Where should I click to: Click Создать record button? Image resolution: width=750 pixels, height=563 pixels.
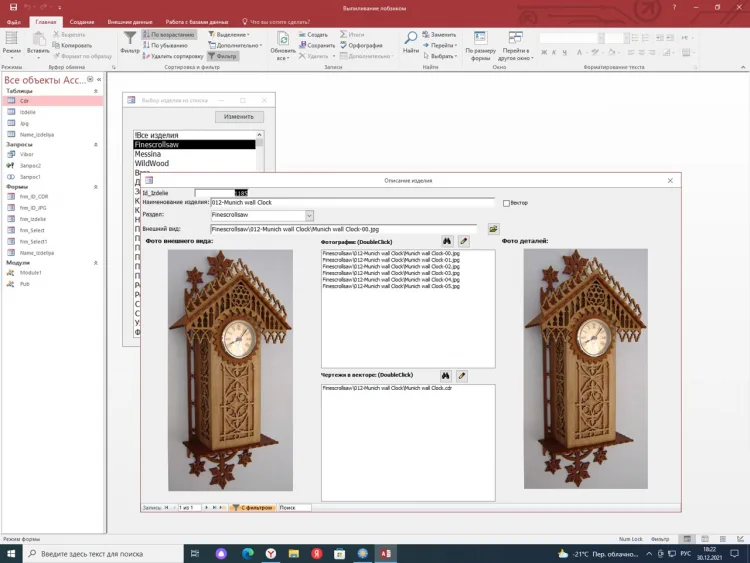(x=313, y=34)
